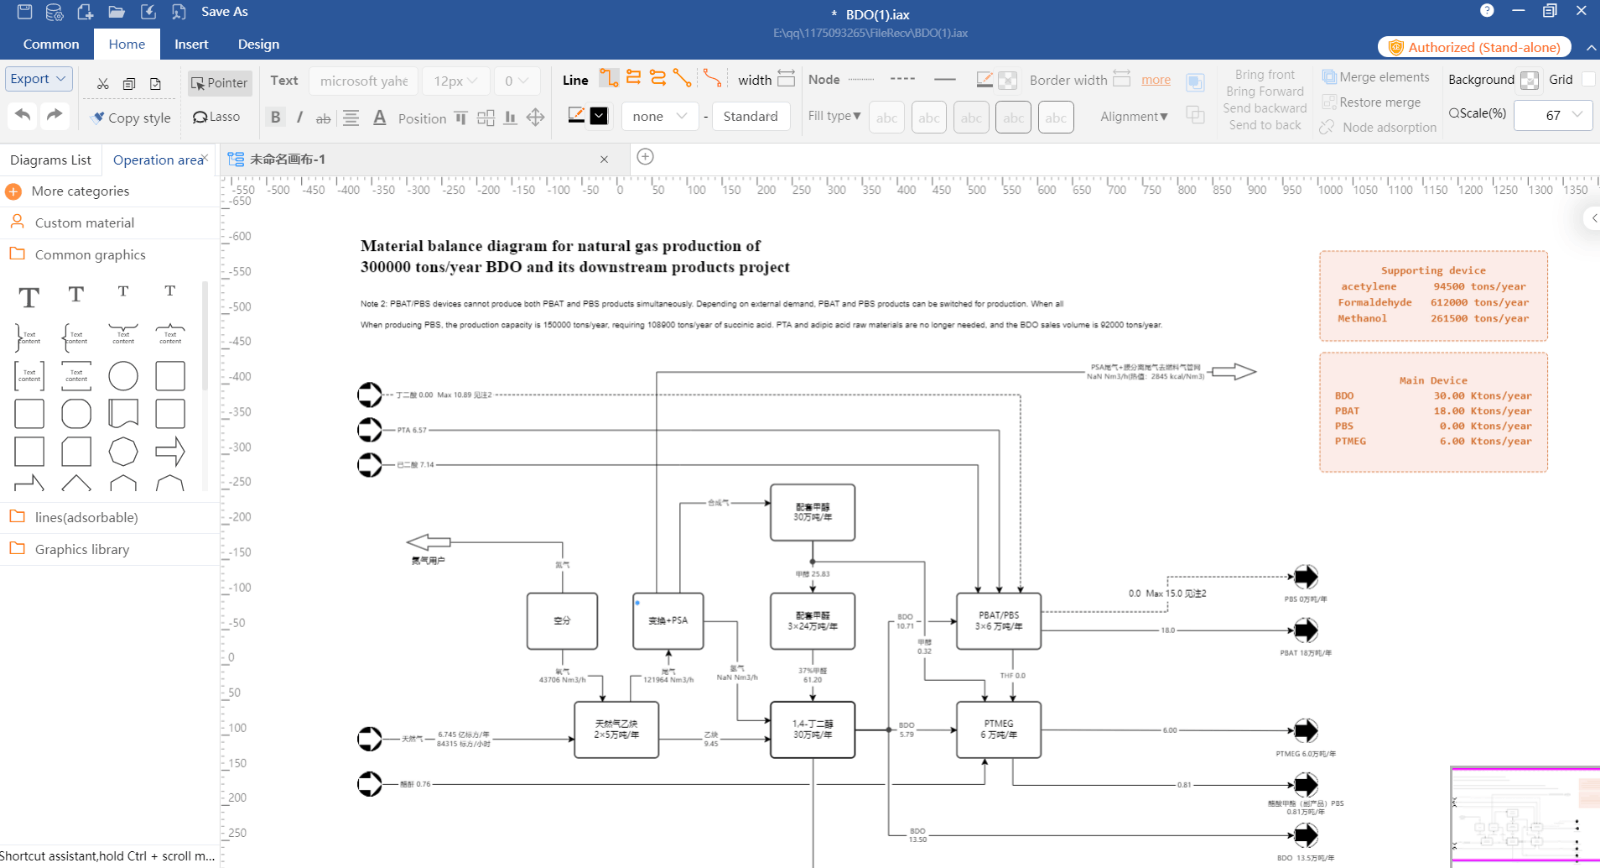Expand the Scale percentage dropdown showing 67
Image resolution: width=1600 pixels, height=868 pixels.
1578,115
